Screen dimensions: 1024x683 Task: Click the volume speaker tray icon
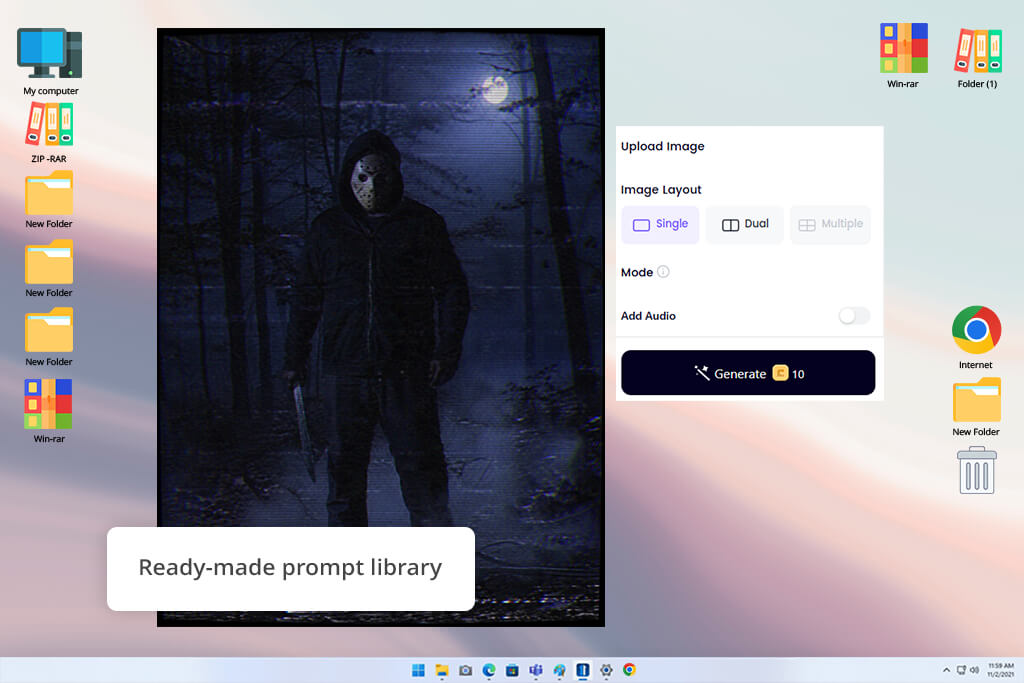pyautogui.click(x=974, y=670)
